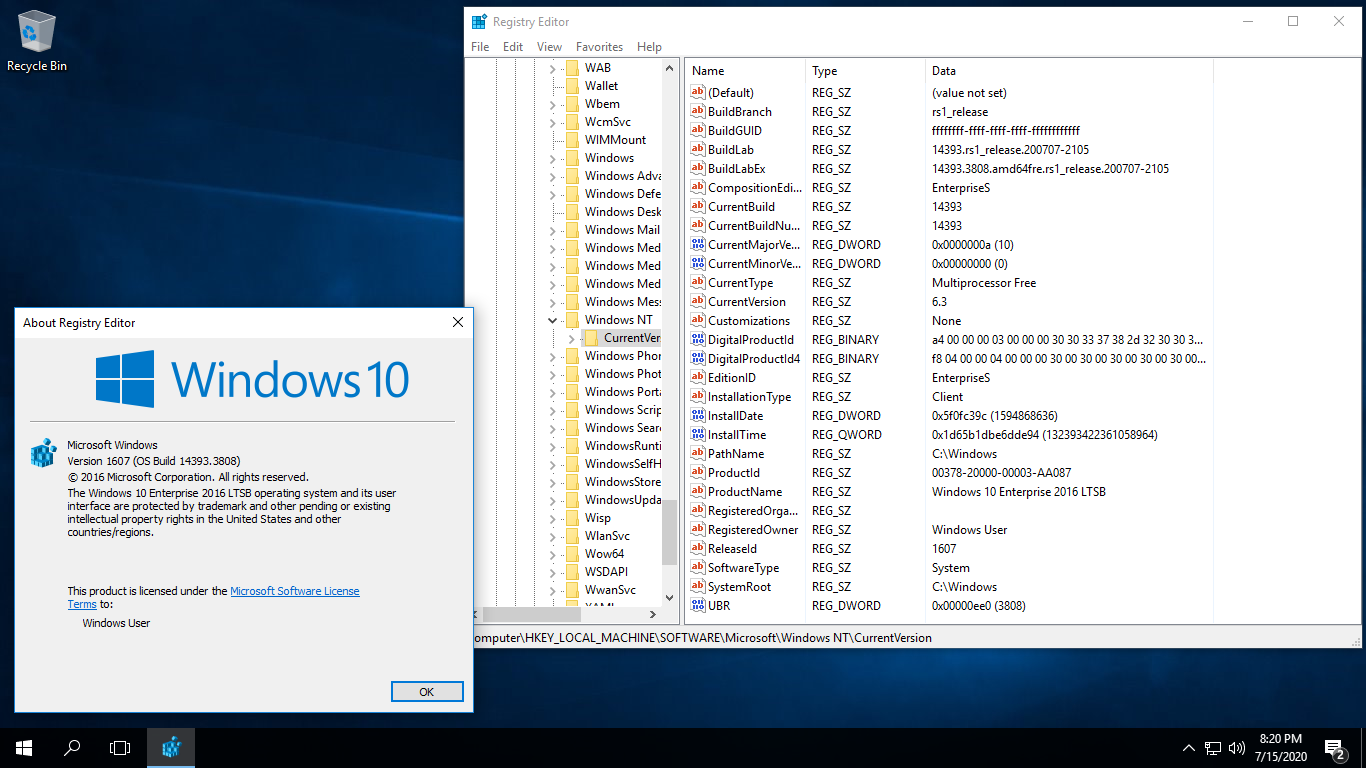Open the Edit menu
Viewport: 1366px width, 768px height.
point(513,47)
